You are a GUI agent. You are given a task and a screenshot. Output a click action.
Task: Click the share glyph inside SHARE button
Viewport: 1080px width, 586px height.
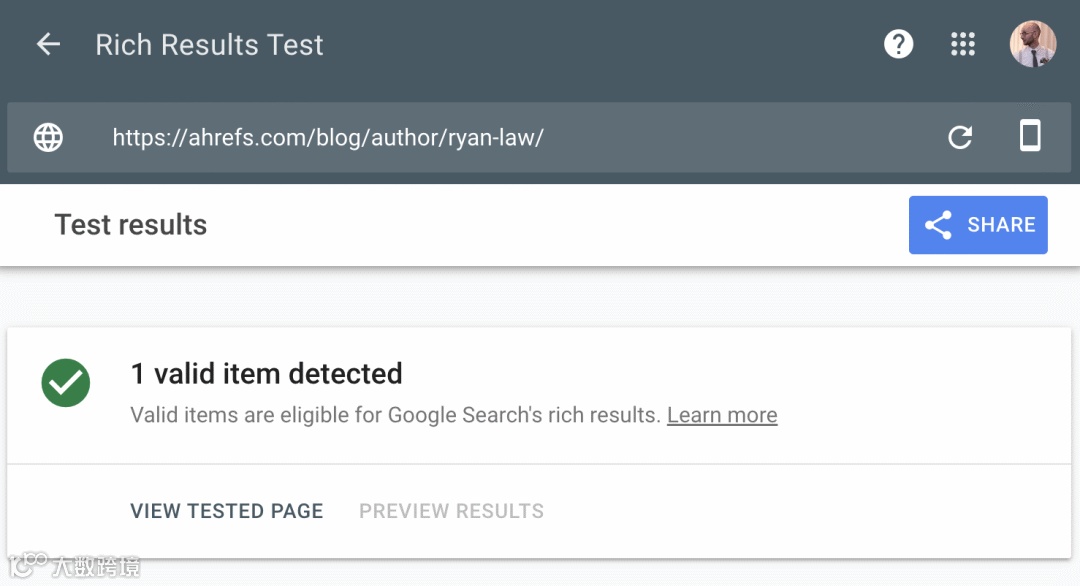pos(938,225)
